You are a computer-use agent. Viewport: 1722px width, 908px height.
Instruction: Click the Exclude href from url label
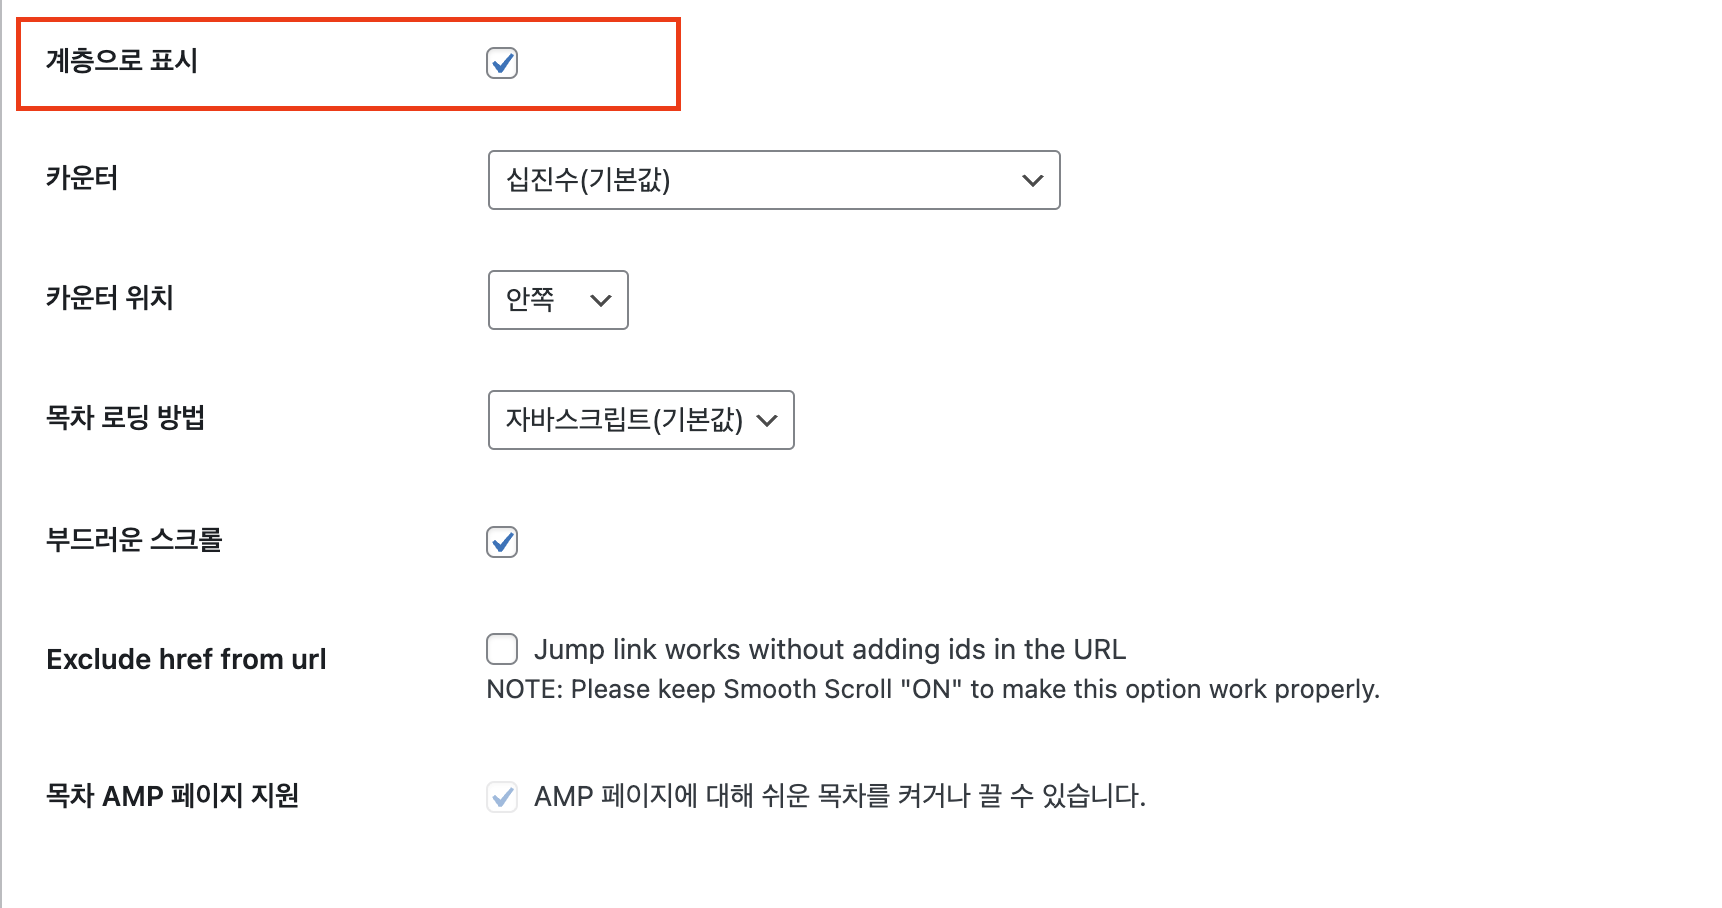(x=186, y=658)
